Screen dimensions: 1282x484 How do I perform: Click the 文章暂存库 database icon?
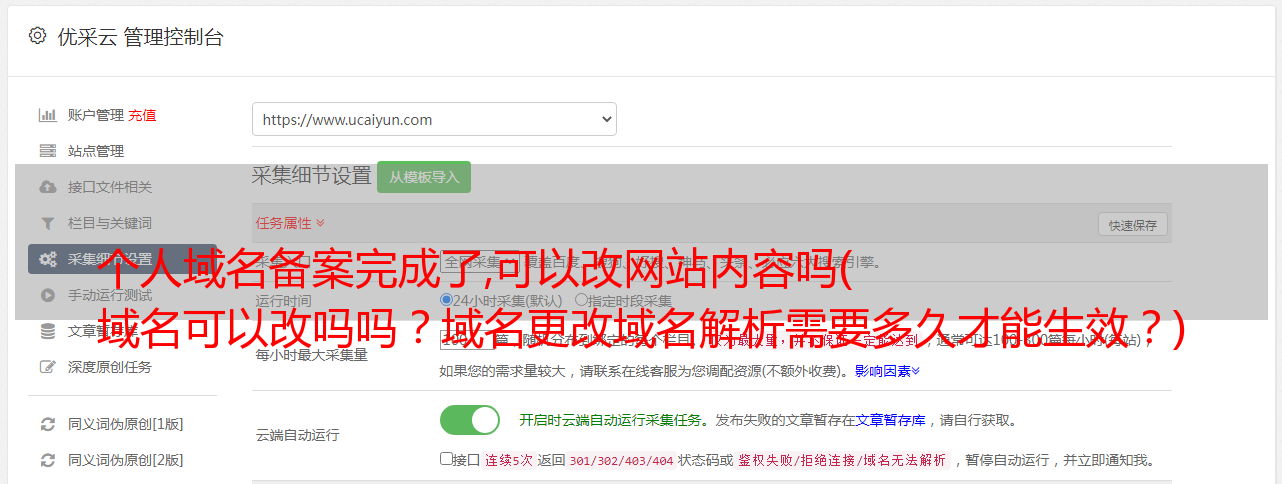click(x=47, y=331)
